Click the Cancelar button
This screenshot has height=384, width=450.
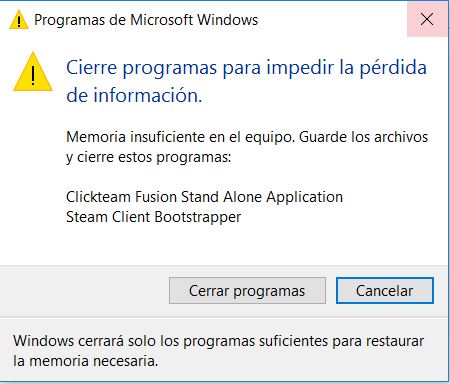coord(385,291)
